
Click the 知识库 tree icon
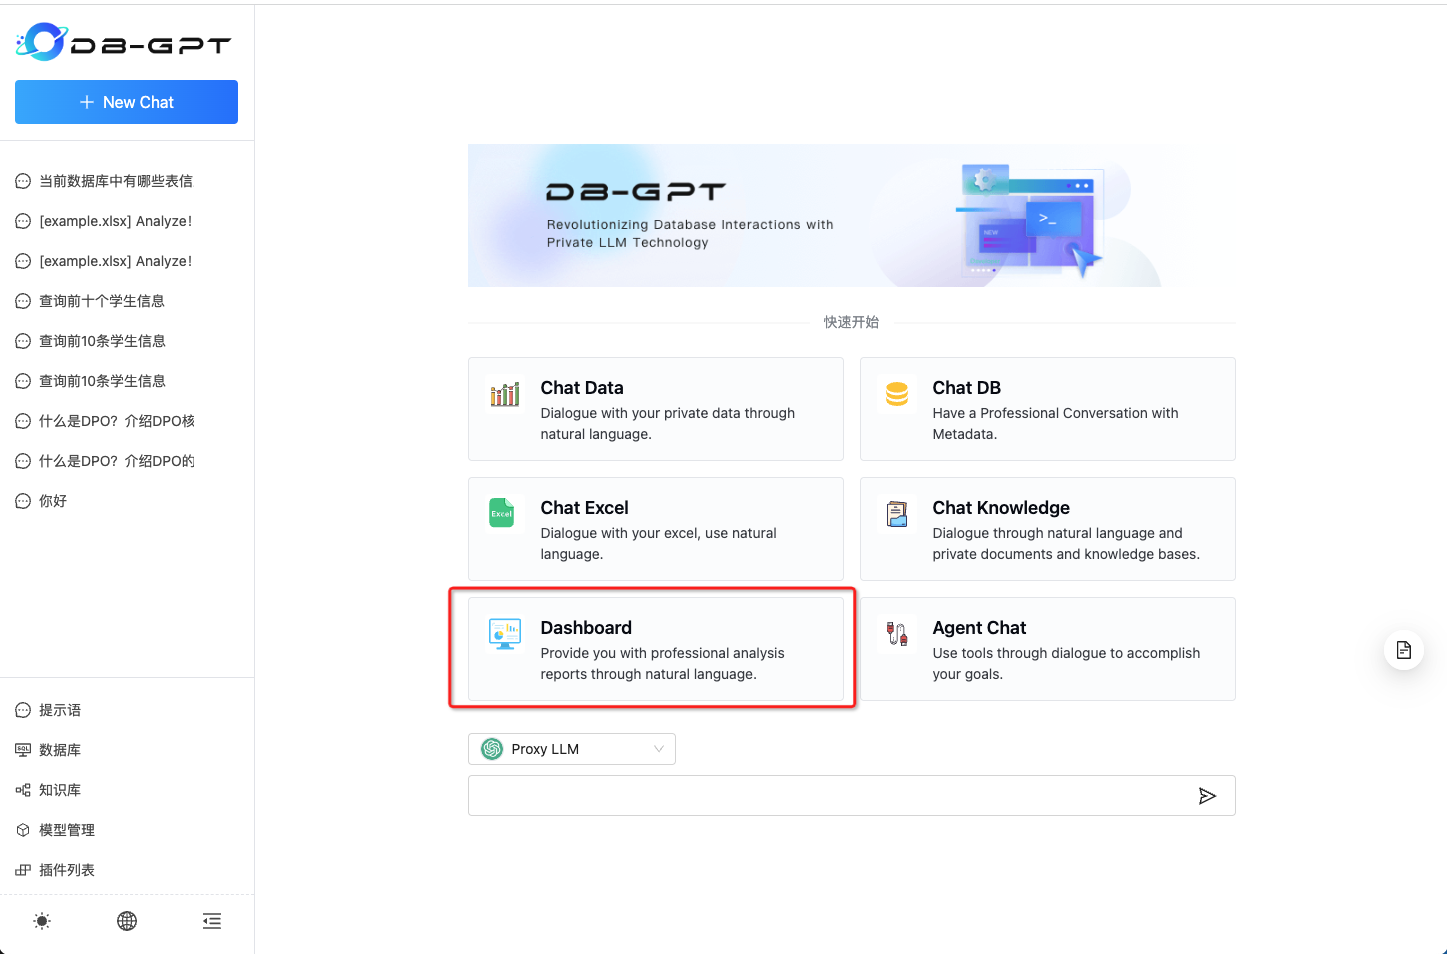pyautogui.click(x=23, y=790)
